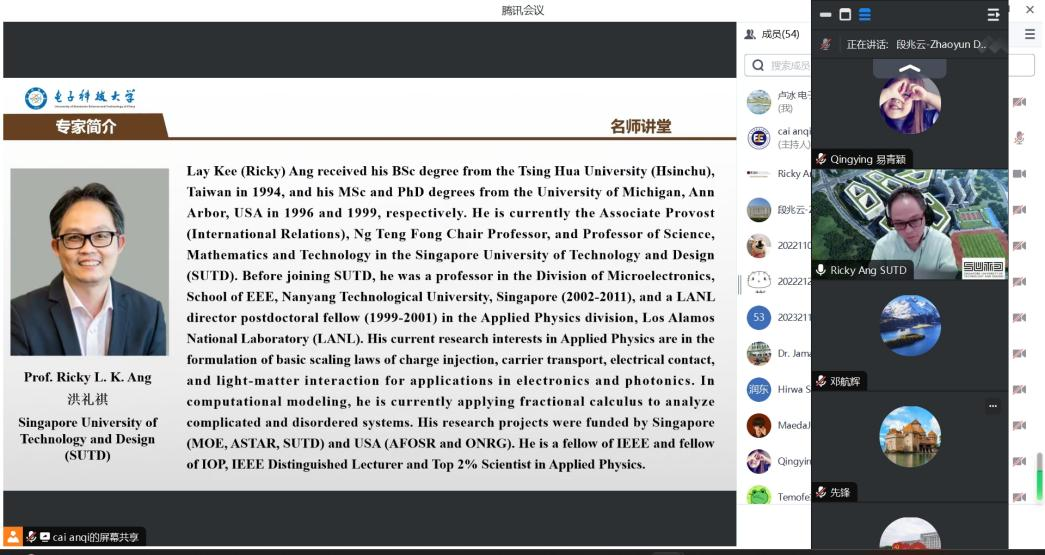Click 名师讲堂 text on slide
The width and height of the screenshot is (1045, 555).
pos(640,127)
